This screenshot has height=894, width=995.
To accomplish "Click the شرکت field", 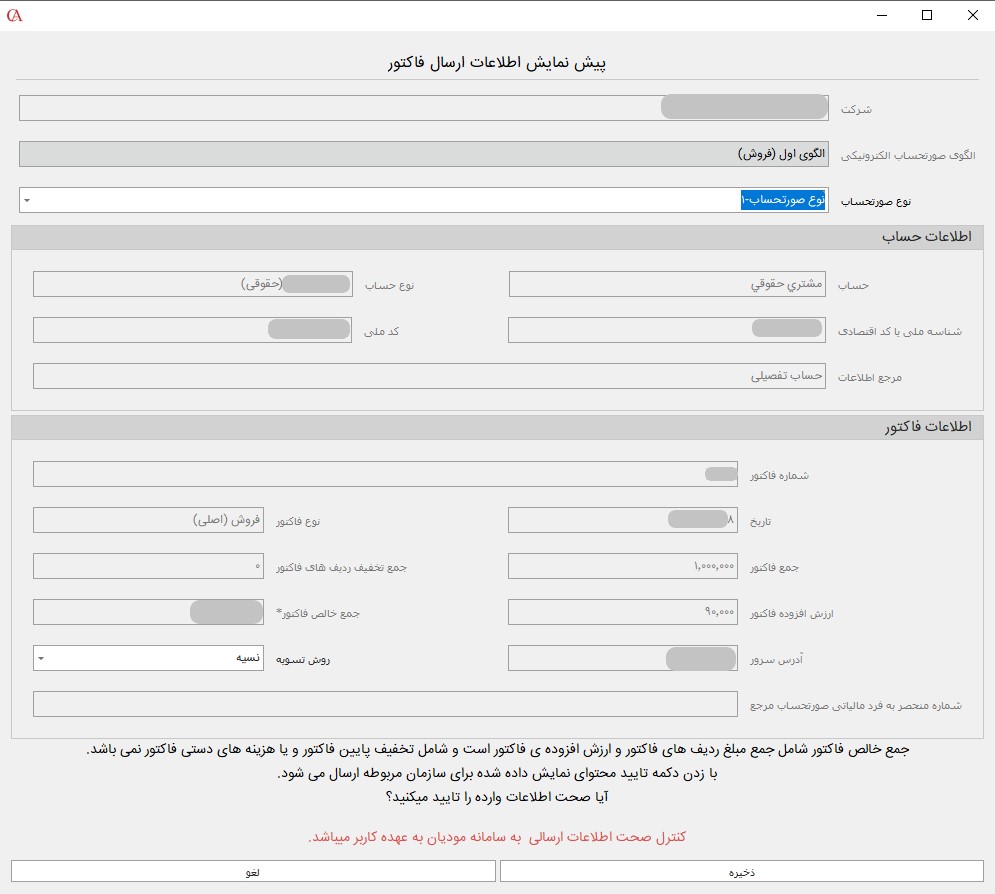I will click(423, 108).
